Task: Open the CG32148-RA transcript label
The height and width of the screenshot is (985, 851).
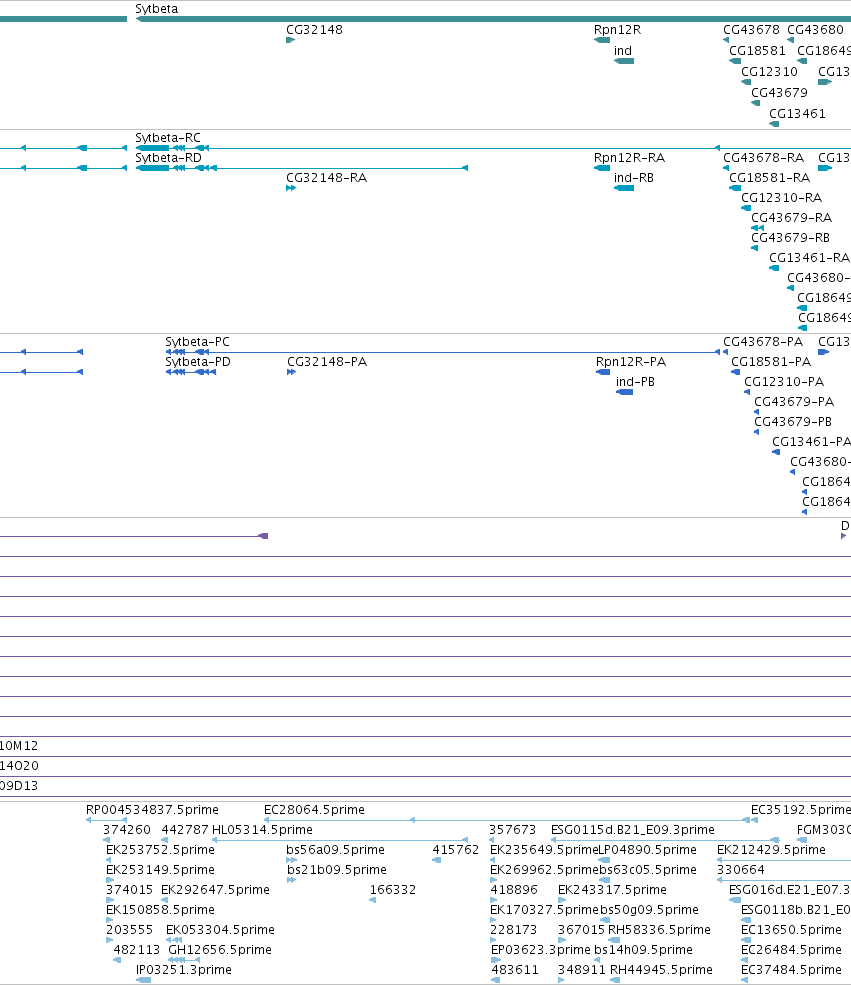Action: (327, 178)
